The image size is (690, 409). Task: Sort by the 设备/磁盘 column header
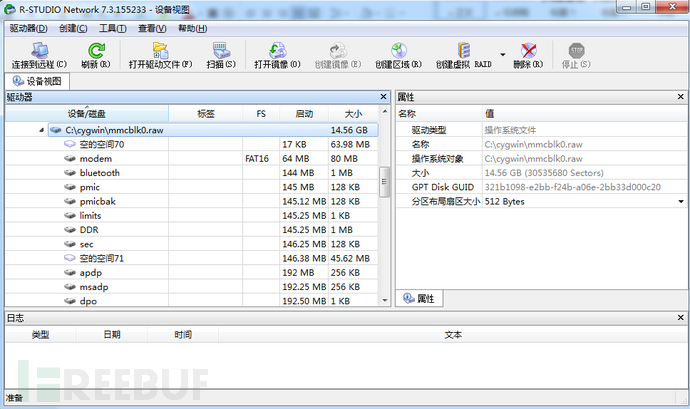point(87,114)
